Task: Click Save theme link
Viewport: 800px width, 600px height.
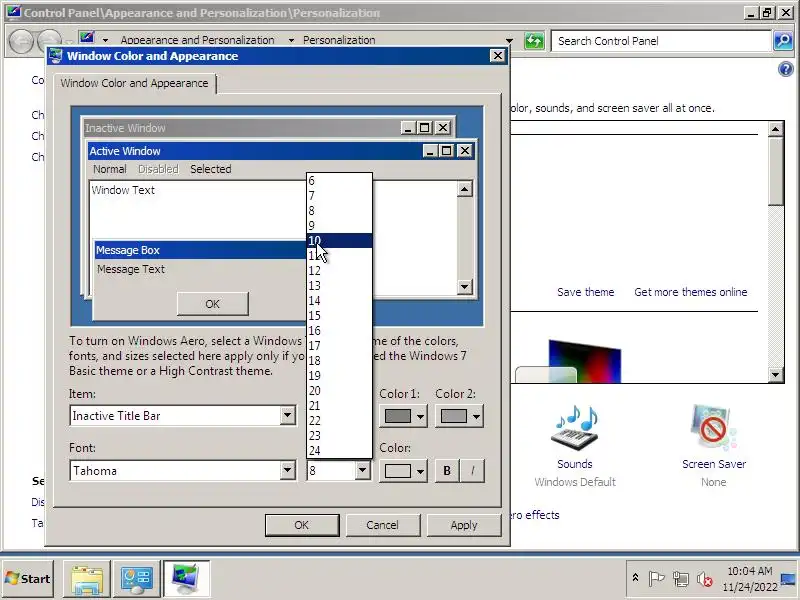Action: [x=586, y=292]
